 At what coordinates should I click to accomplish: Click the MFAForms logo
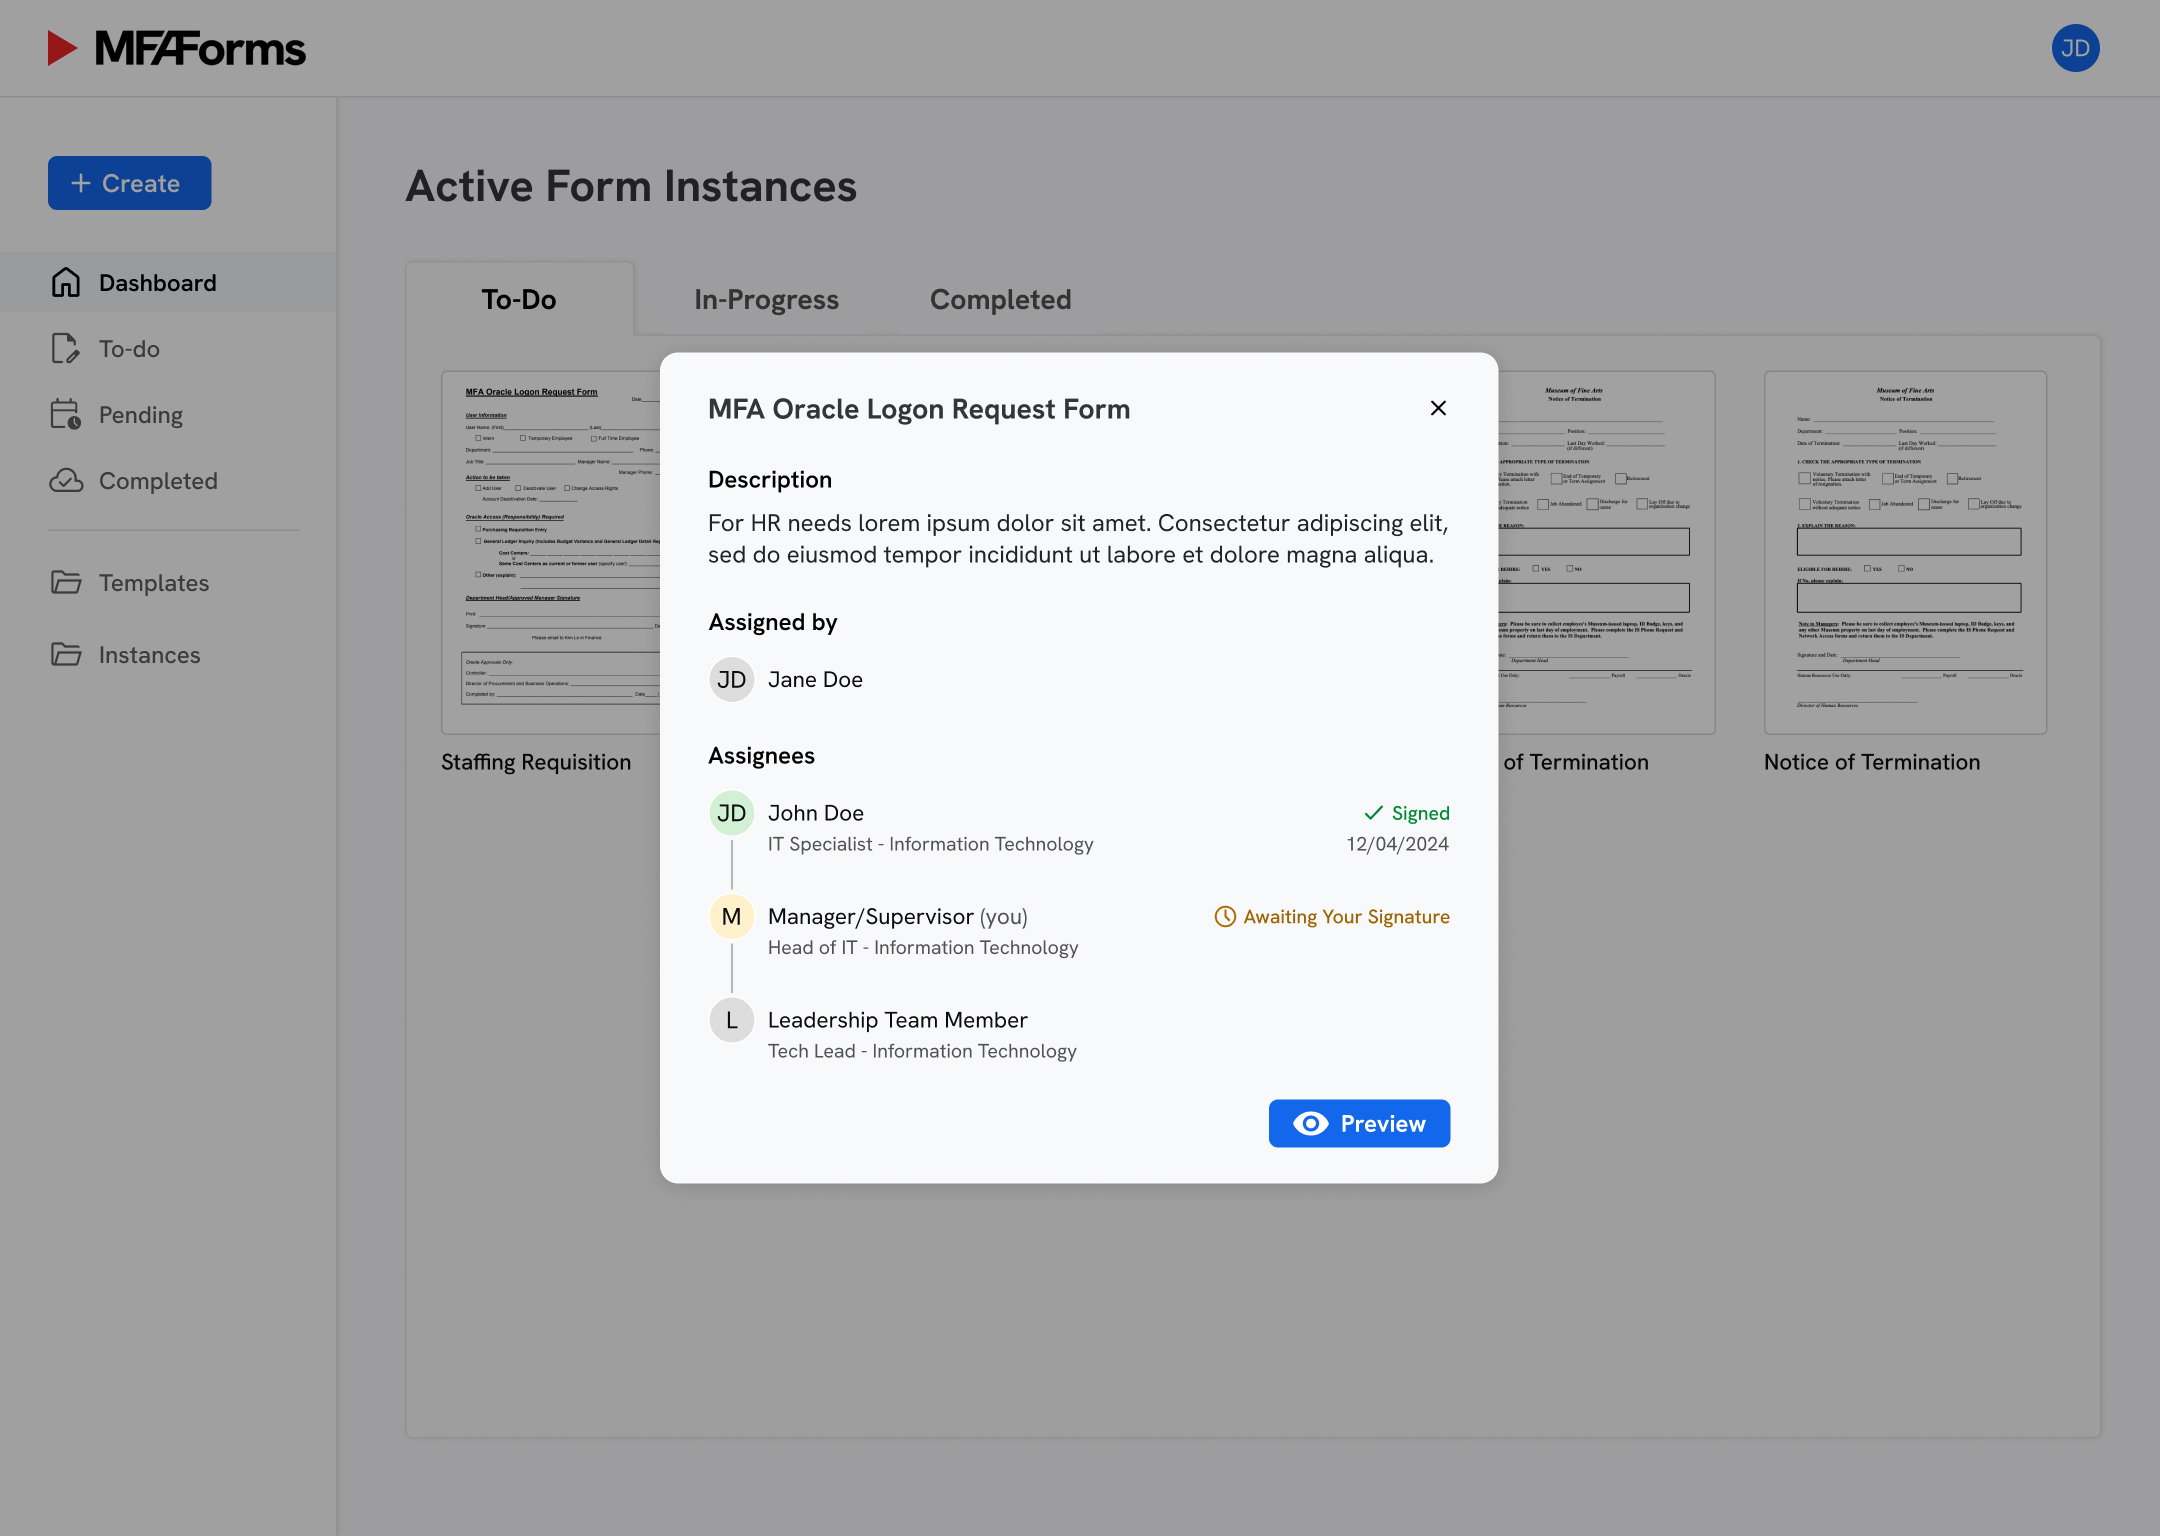click(177, 48)
